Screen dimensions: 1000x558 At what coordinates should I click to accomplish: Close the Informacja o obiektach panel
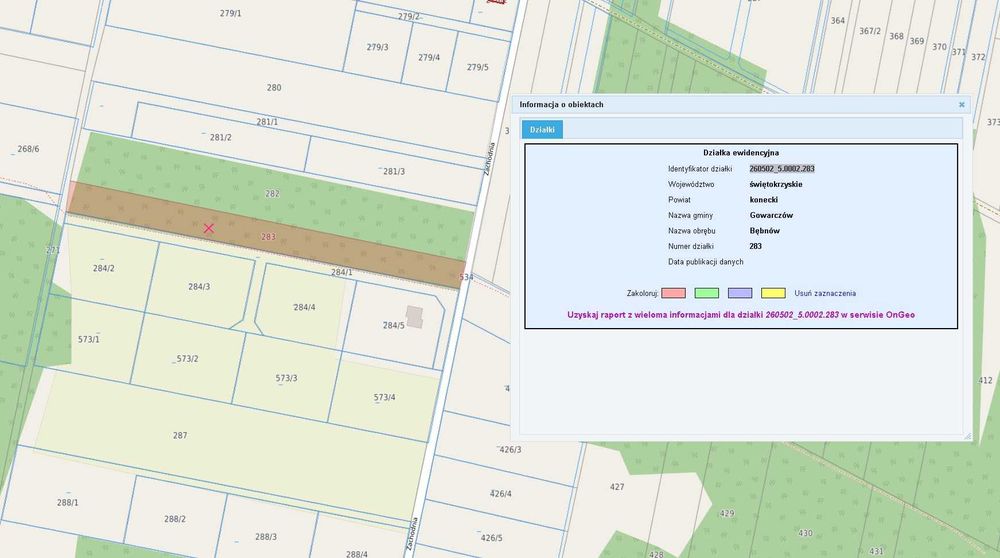click(x=962, y=105)
